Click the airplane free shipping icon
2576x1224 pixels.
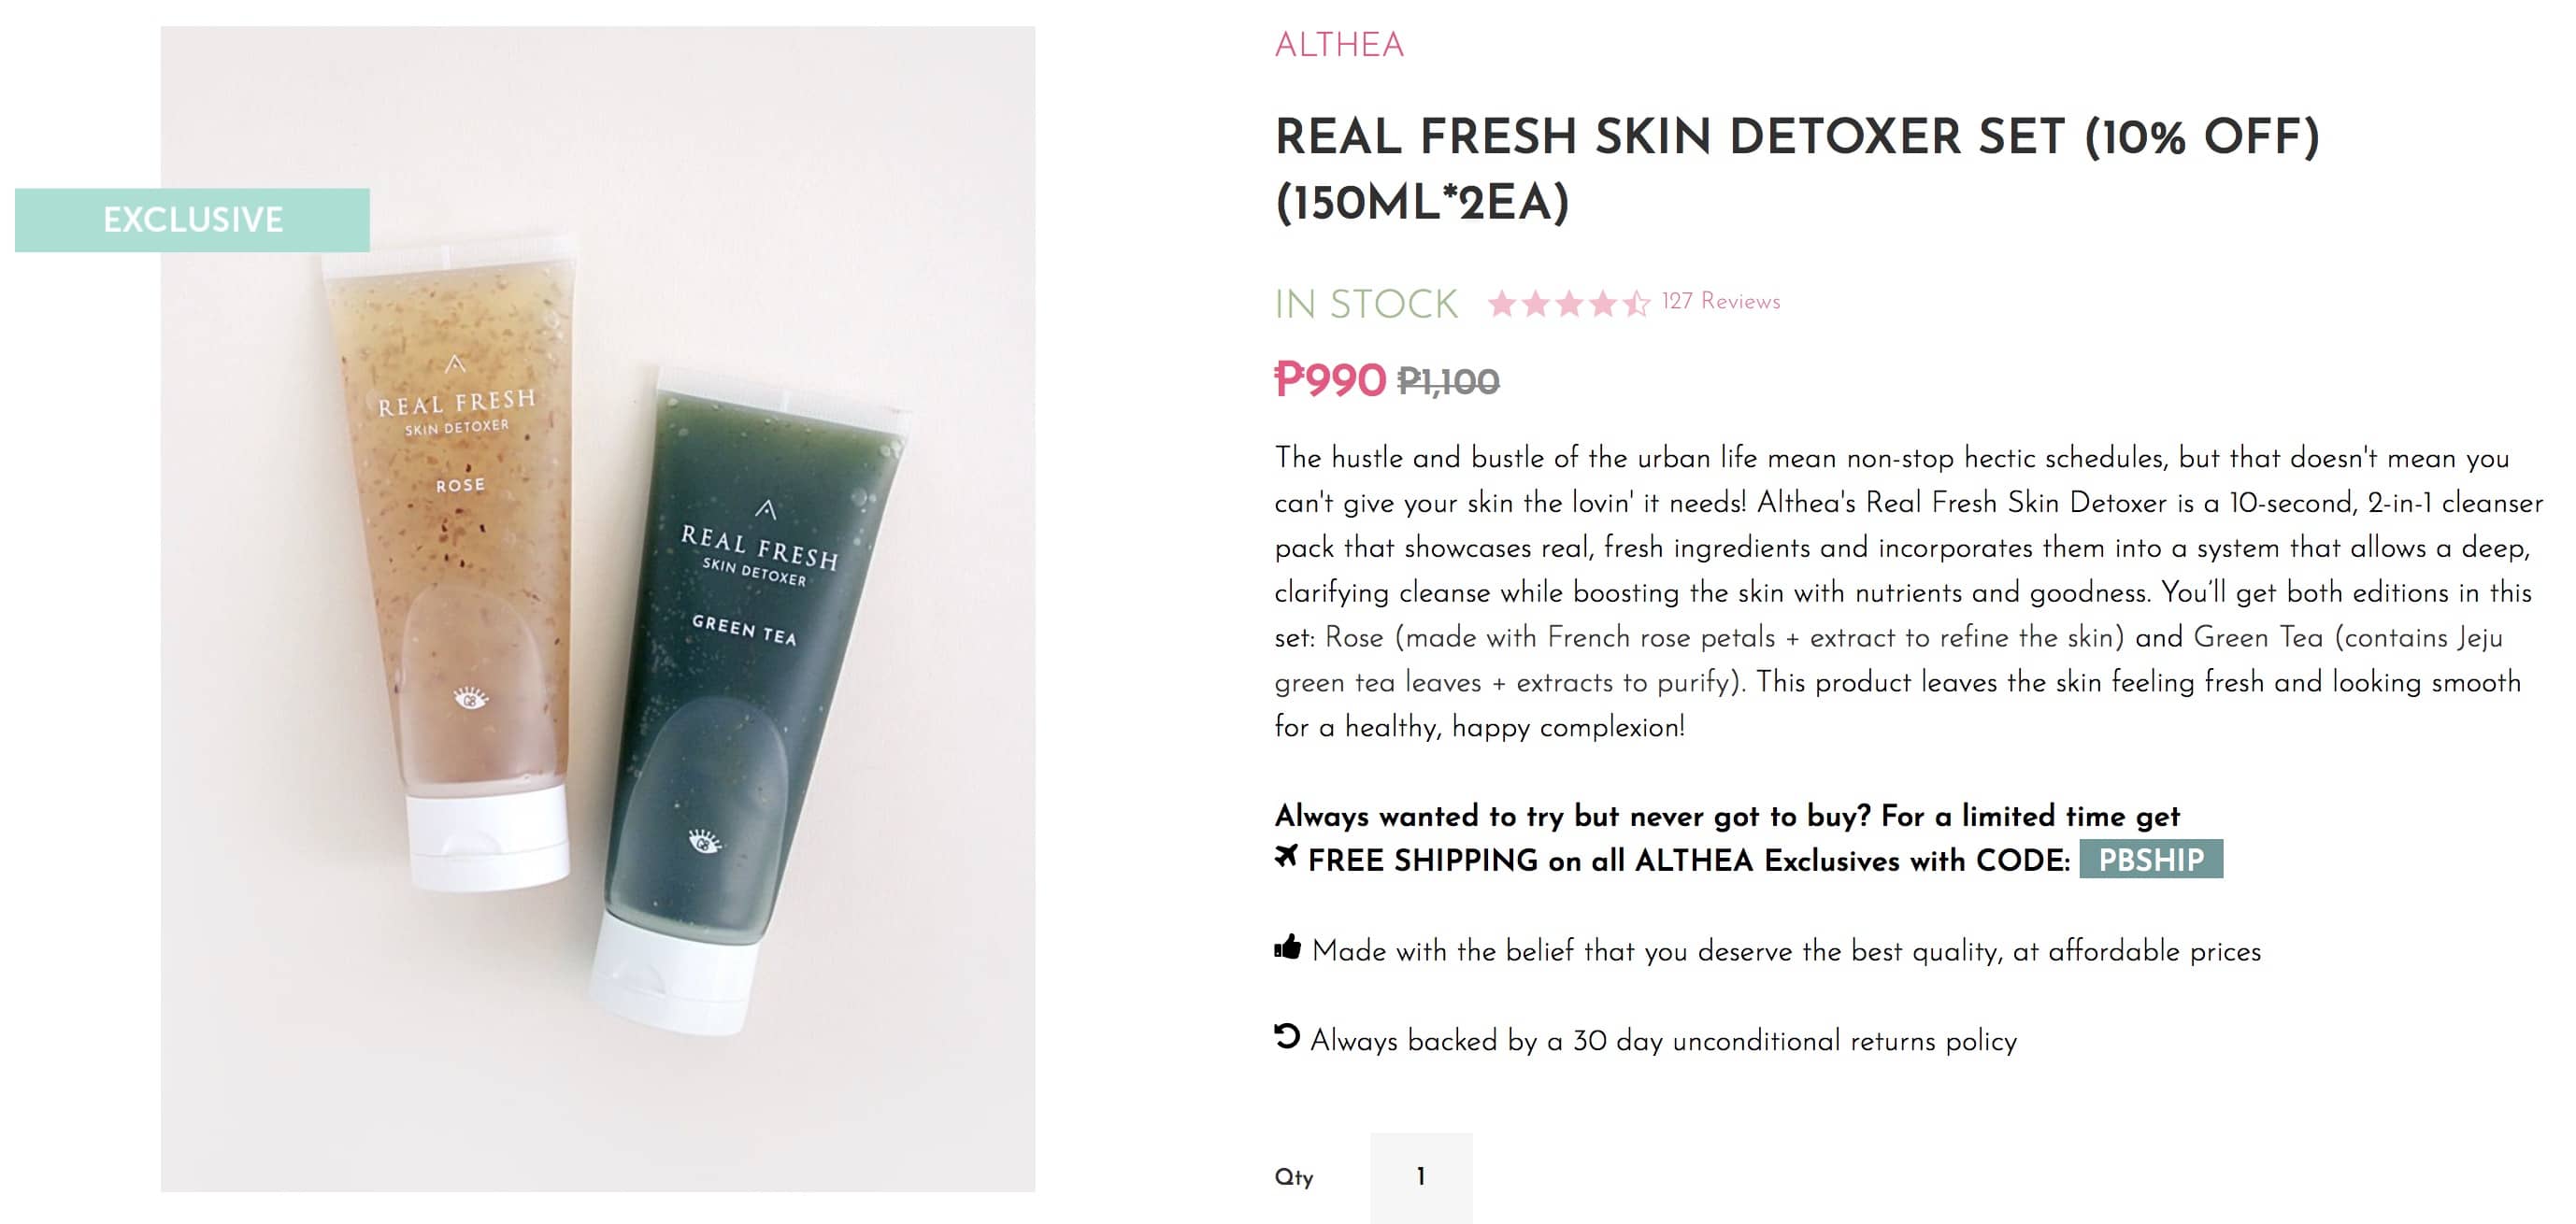[x=1287, y=856]
